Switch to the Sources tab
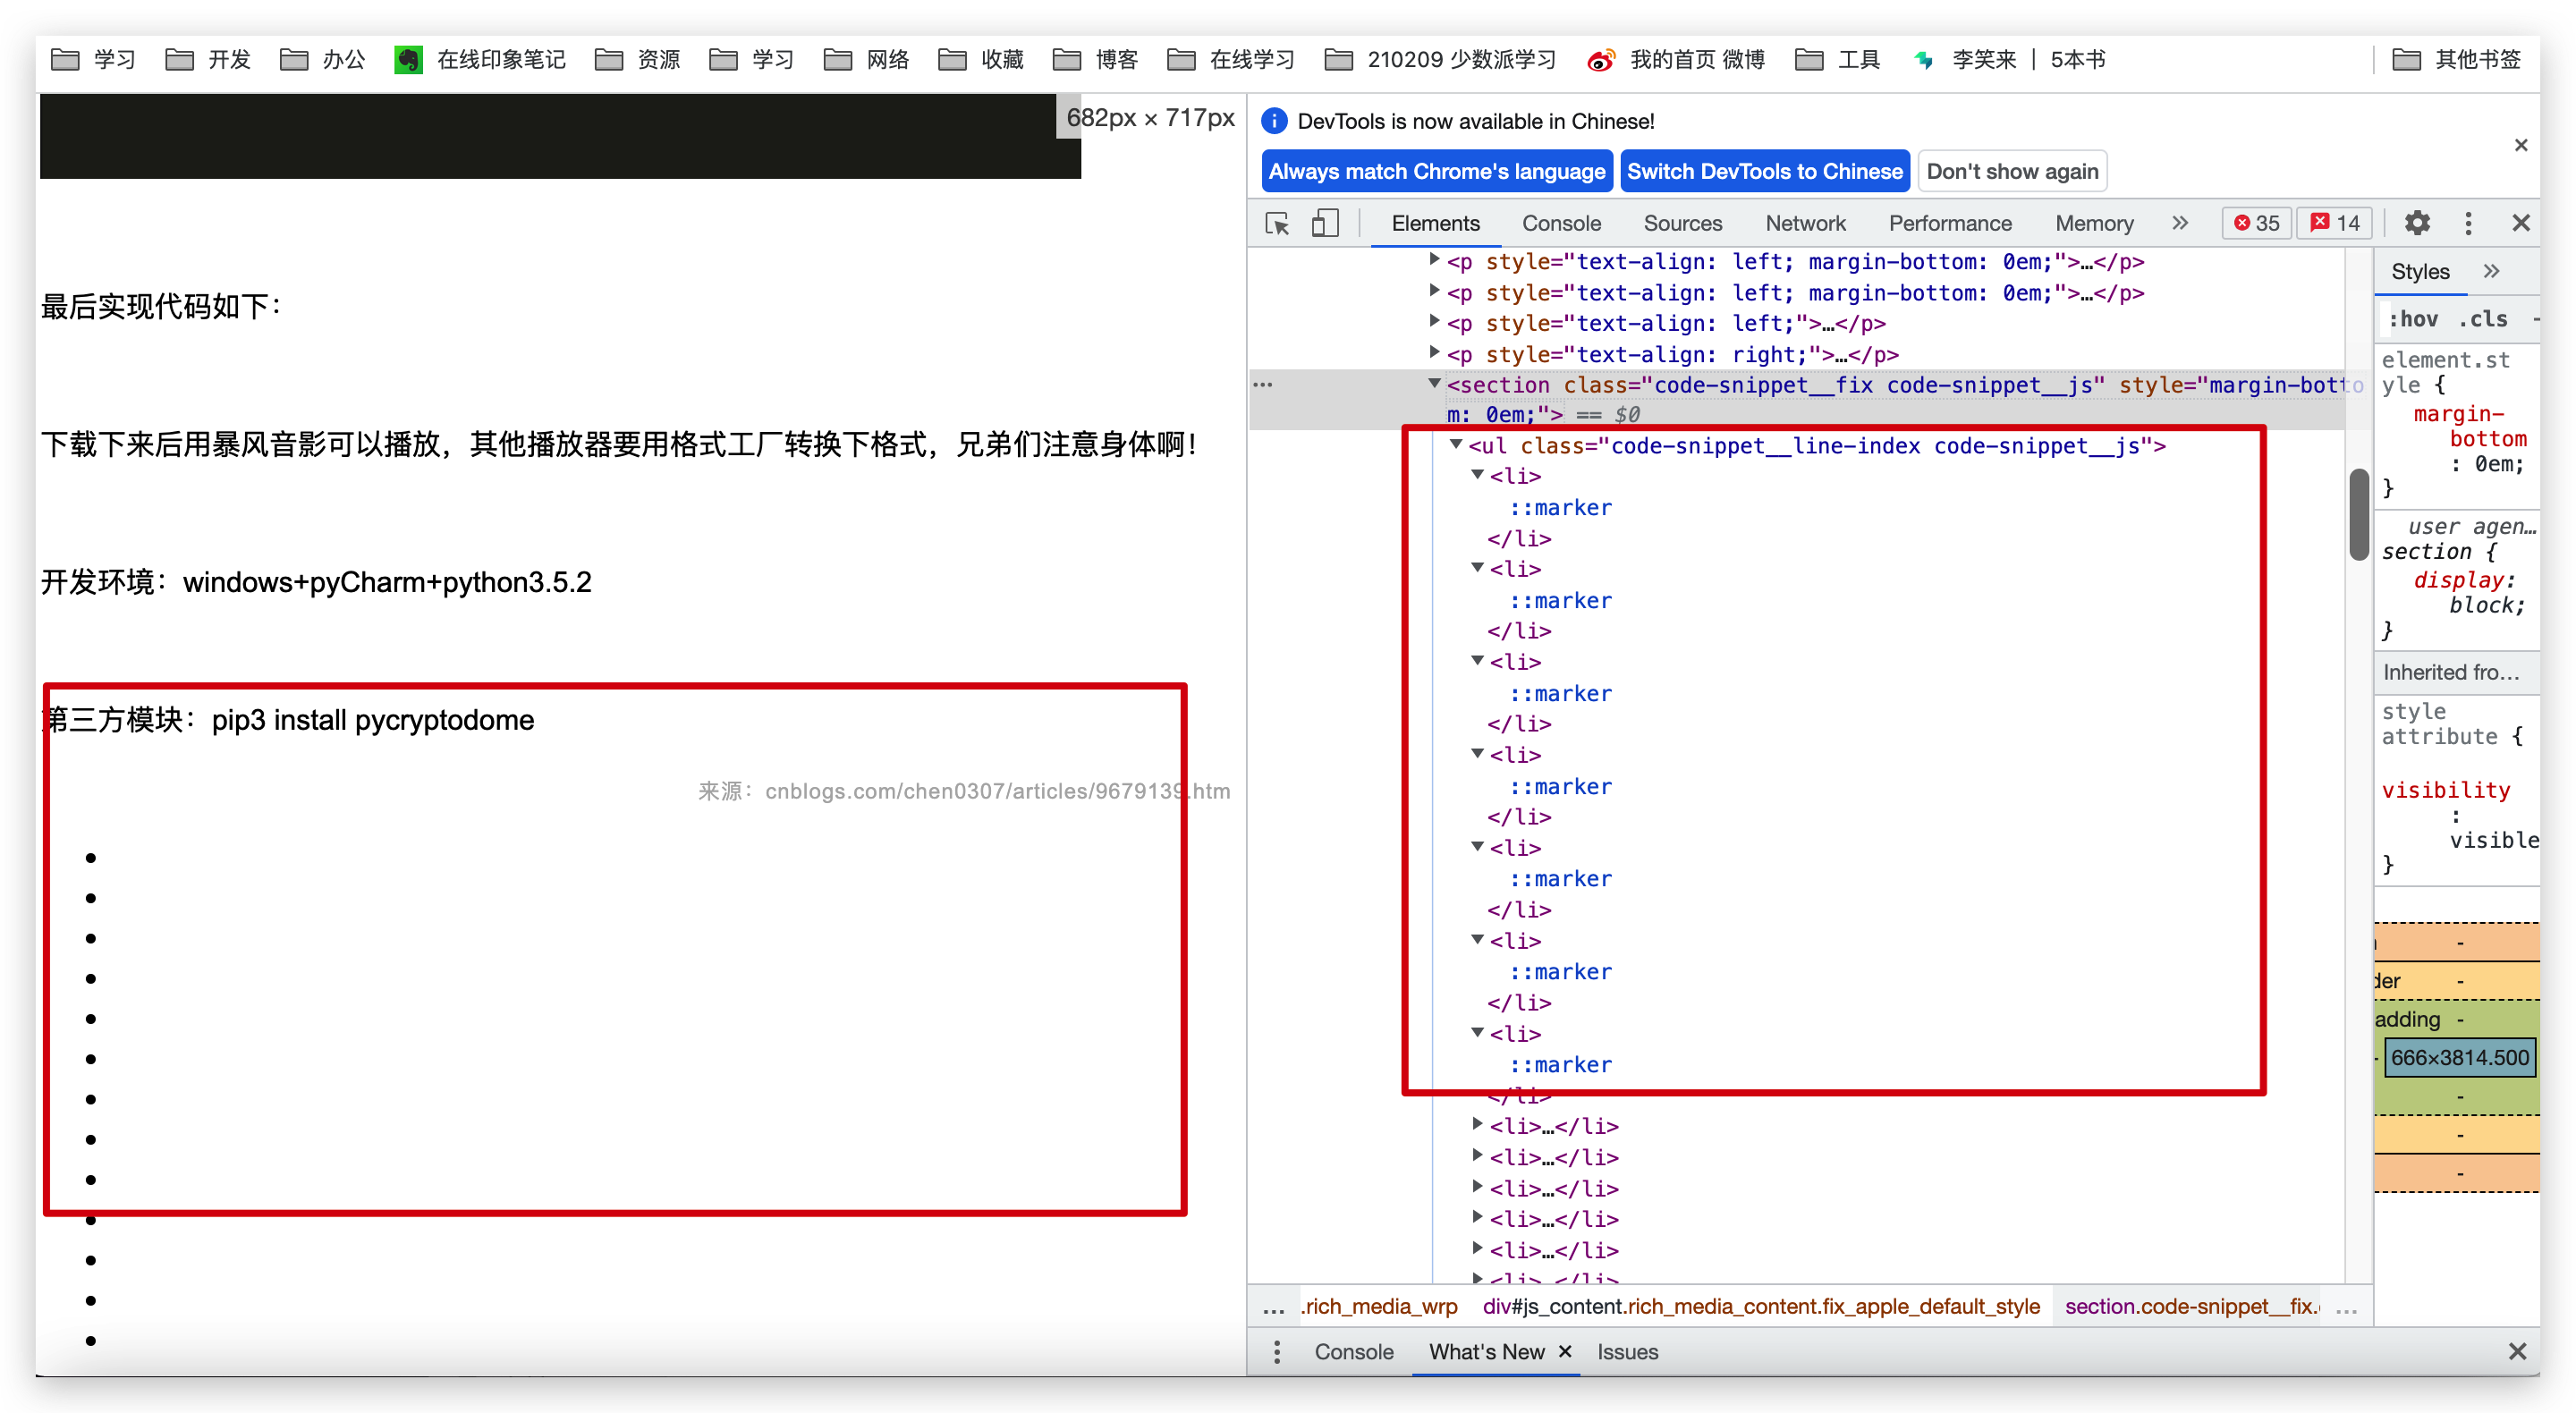The height and width of the screenshot is (1413, 2576). pyautogui.click(x=1682, y=223)
